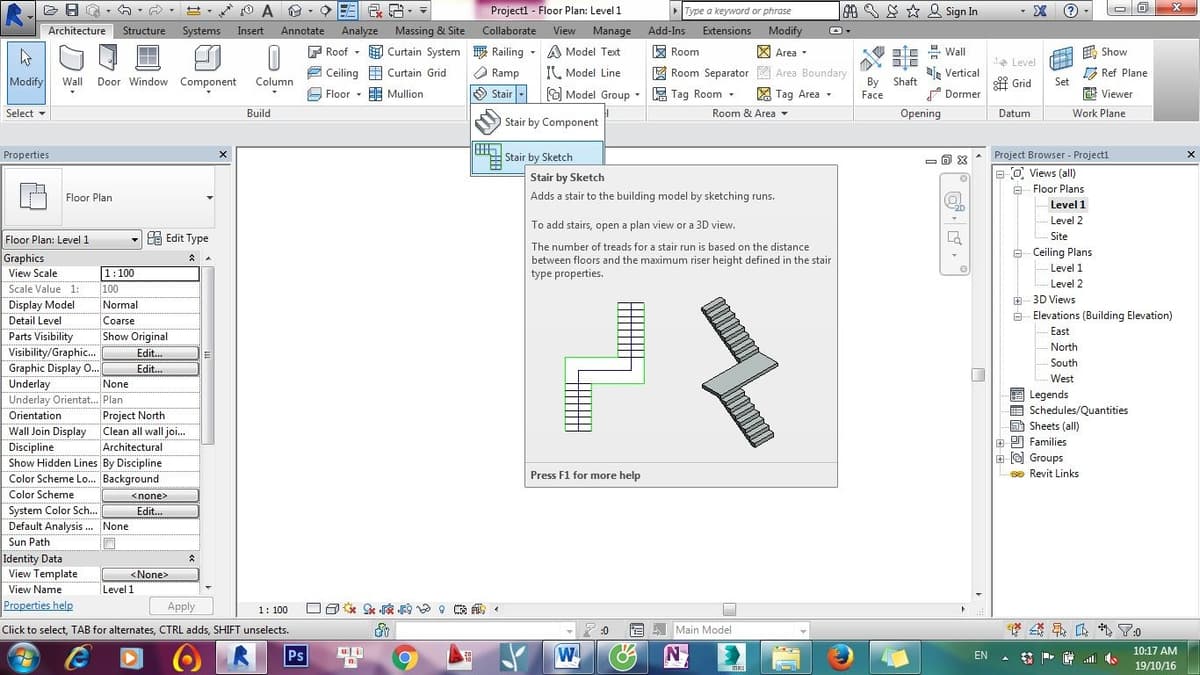This screenshot has width=1200, height=675.
Task: Click the Dormer opening tool
Action: [x=954, y=94]
